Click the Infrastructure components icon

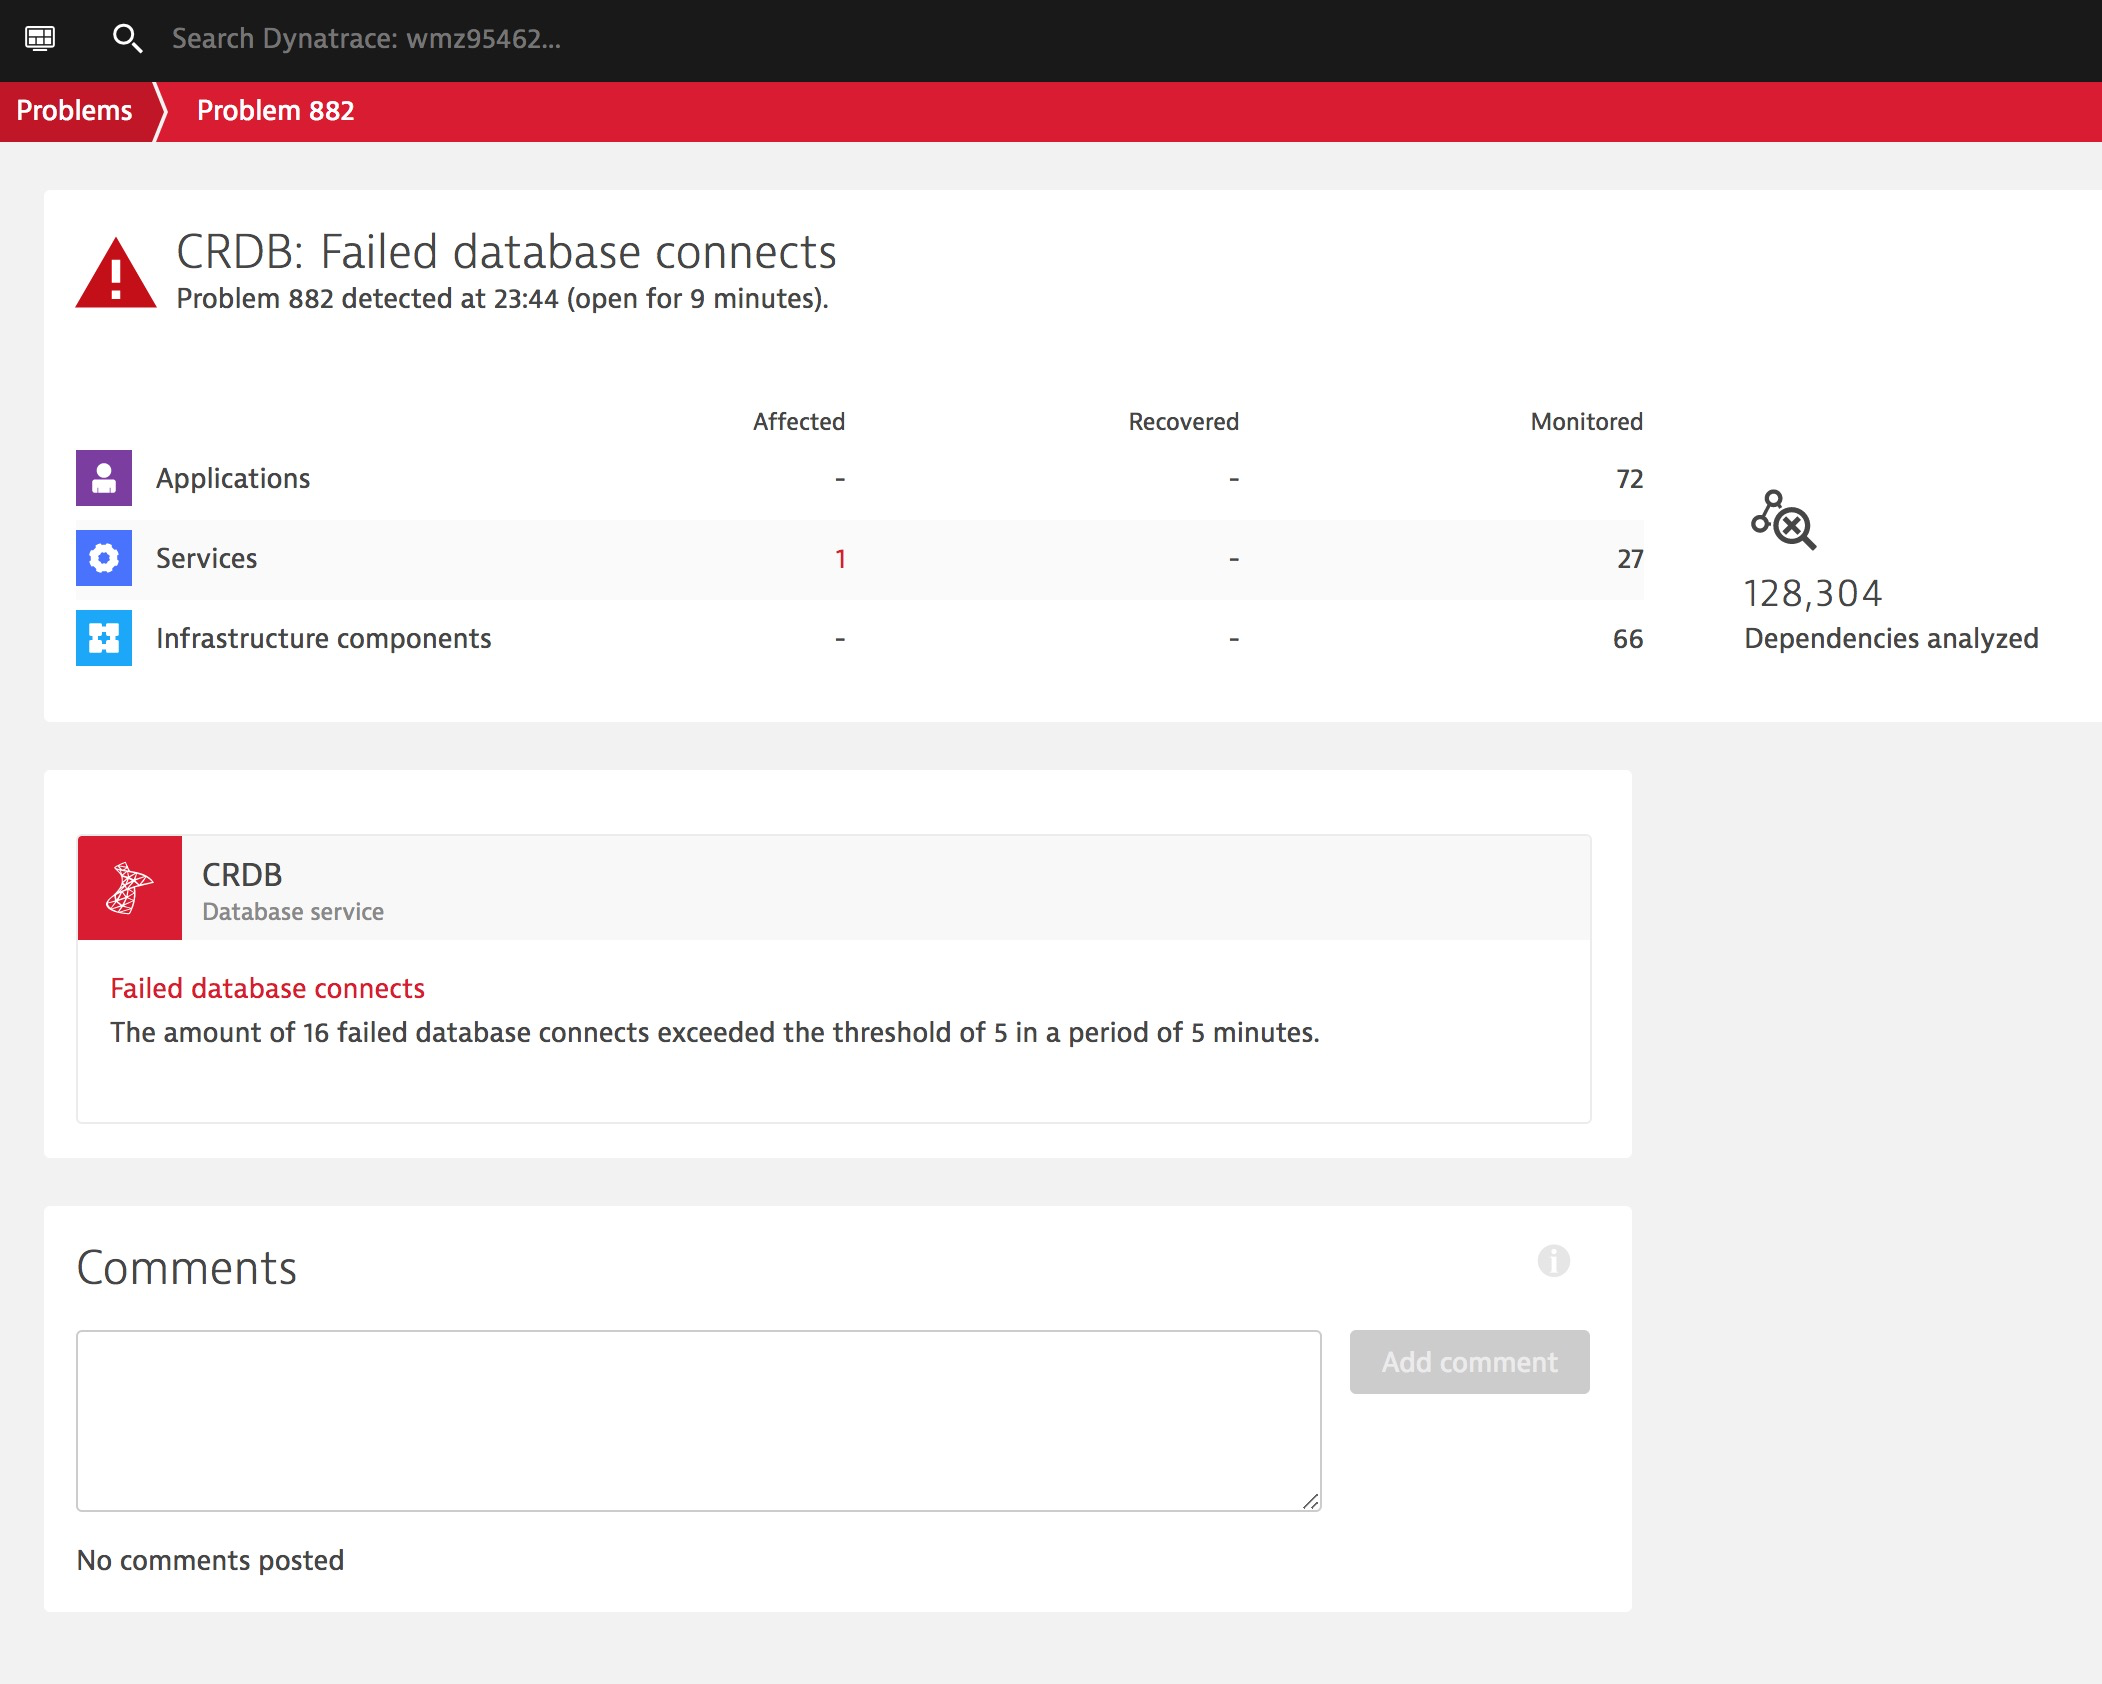103,638
